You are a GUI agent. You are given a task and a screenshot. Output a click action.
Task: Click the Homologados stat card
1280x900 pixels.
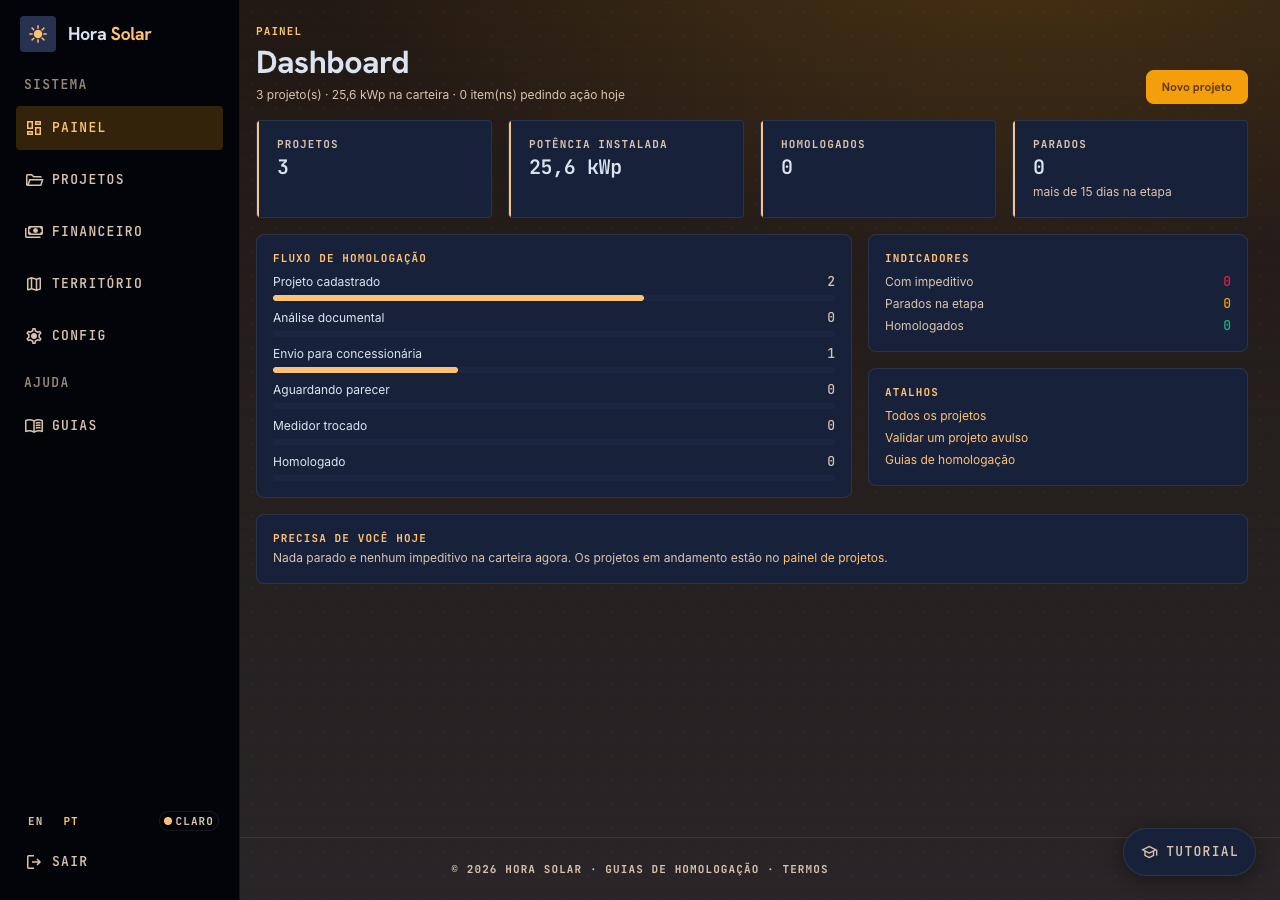(x=878, y=169)
